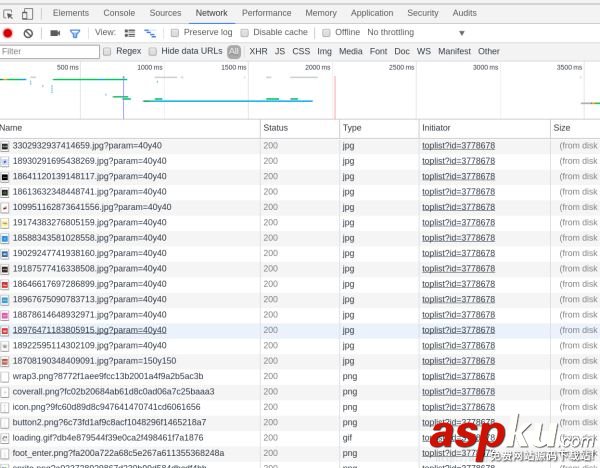
Task: Sort by the Size column header
Action: point(575,128)
